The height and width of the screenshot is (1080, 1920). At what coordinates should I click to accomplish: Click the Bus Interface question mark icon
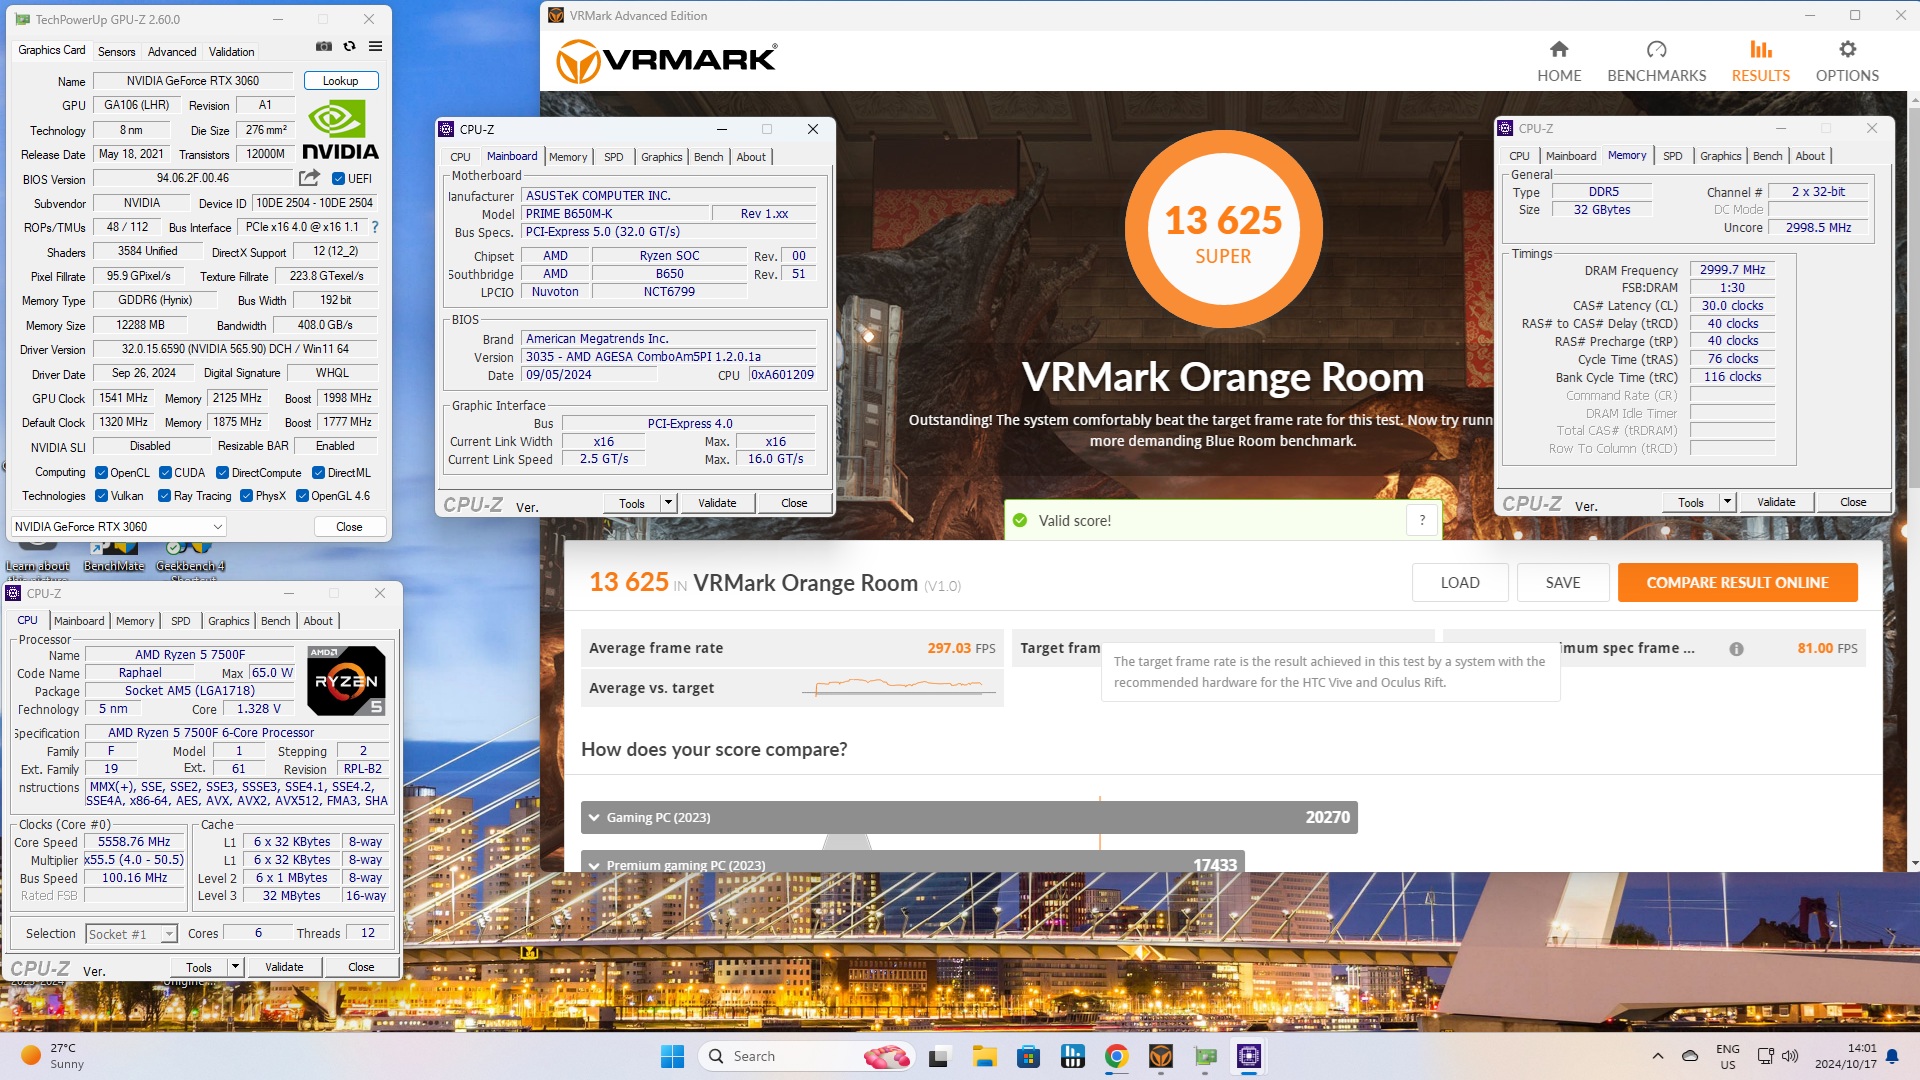point(375,227)
